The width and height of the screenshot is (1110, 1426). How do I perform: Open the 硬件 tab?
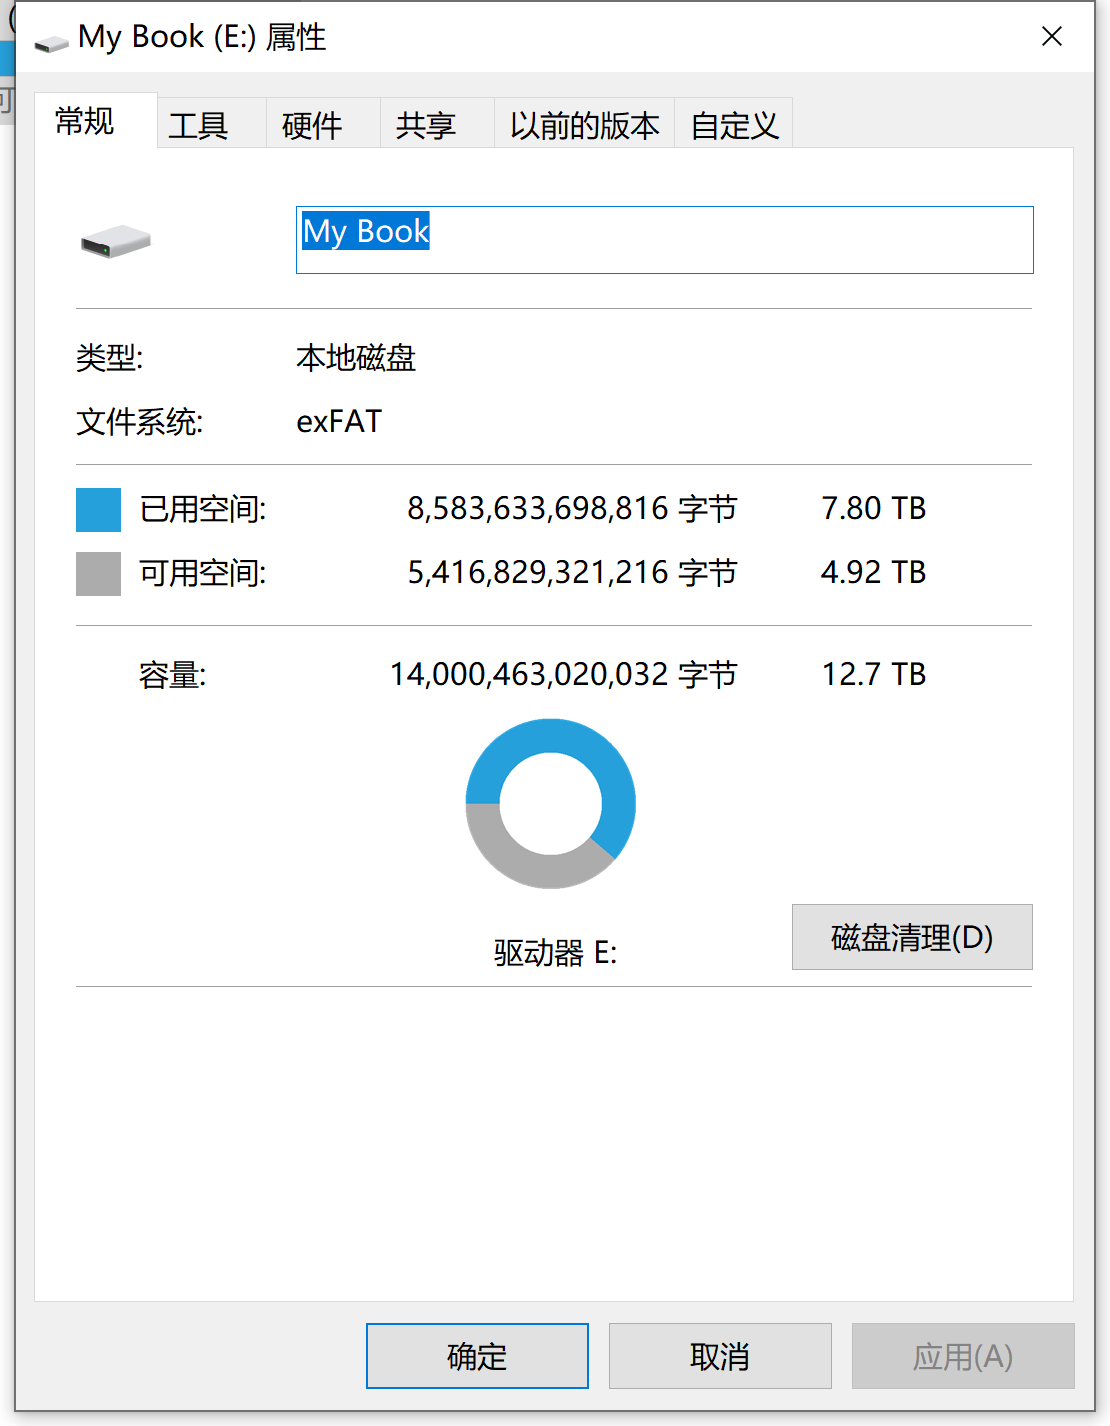[314, 122]
